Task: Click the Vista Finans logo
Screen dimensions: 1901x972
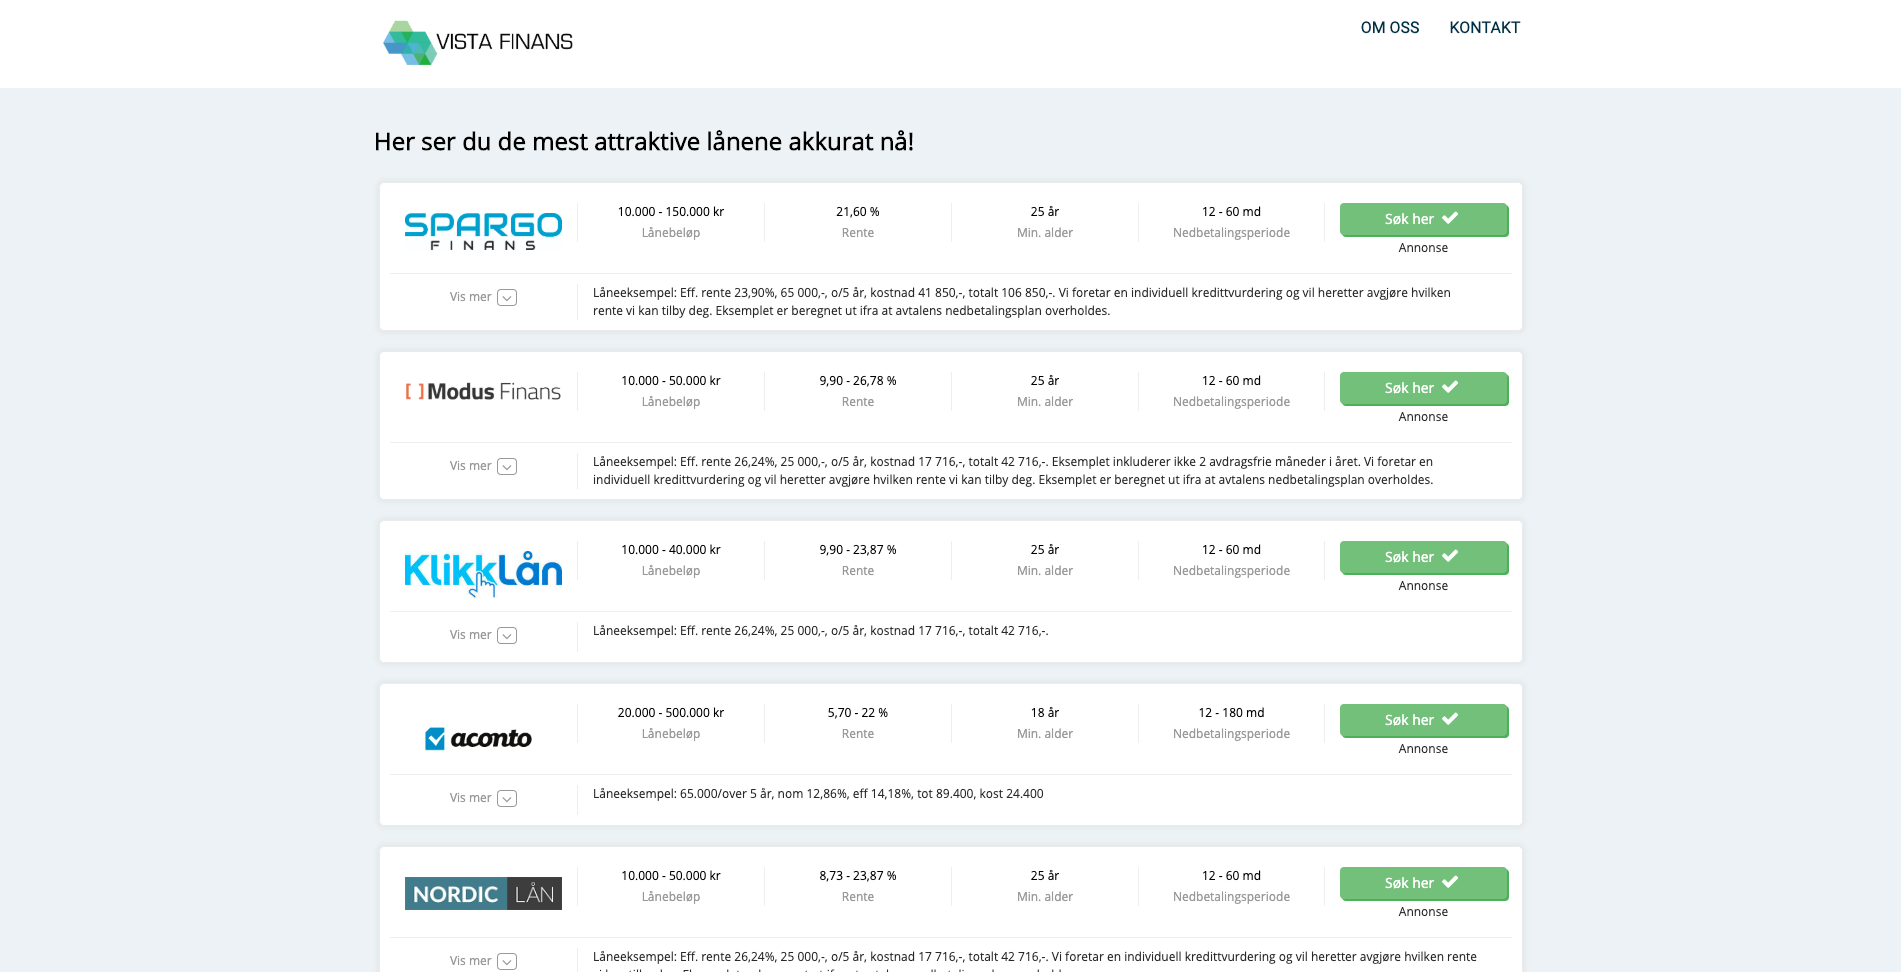Action: coord(478,42)
